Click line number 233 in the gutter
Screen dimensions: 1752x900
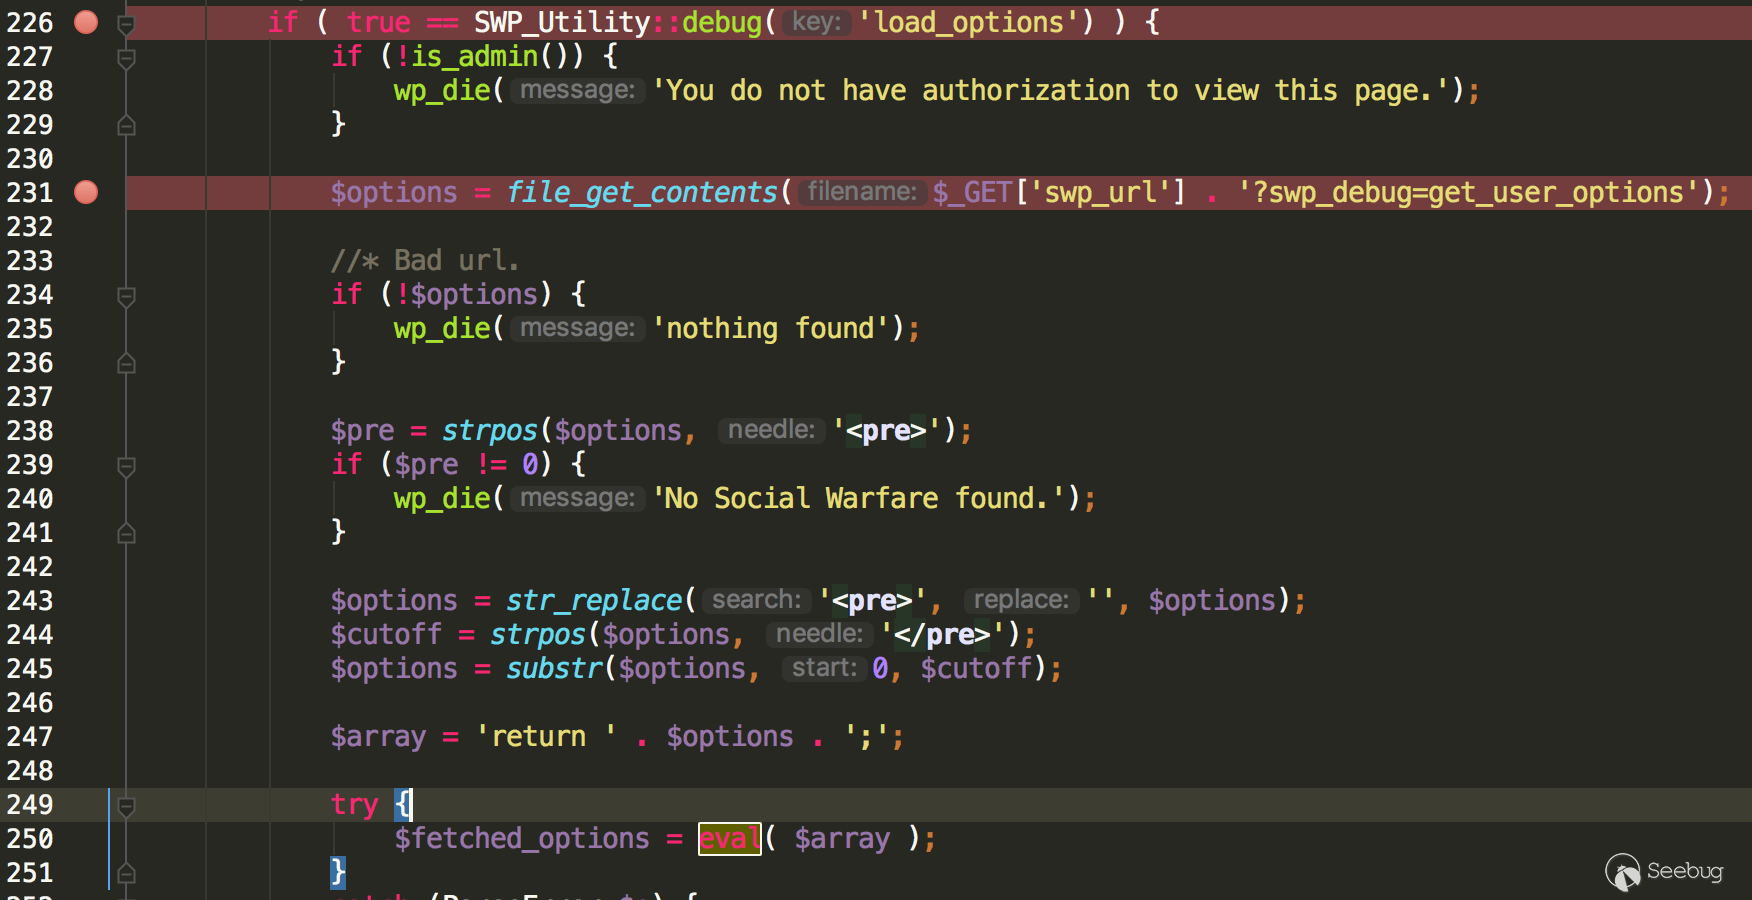(30, 260)
